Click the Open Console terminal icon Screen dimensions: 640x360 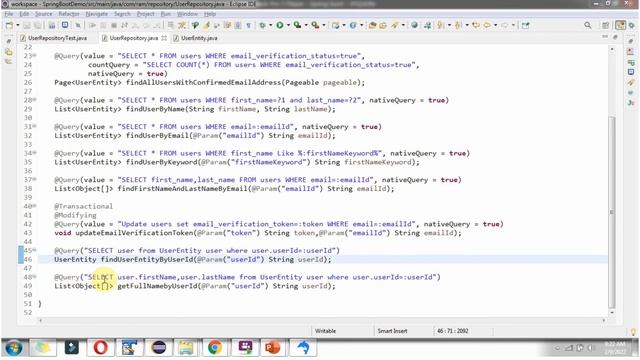(65, 25)
